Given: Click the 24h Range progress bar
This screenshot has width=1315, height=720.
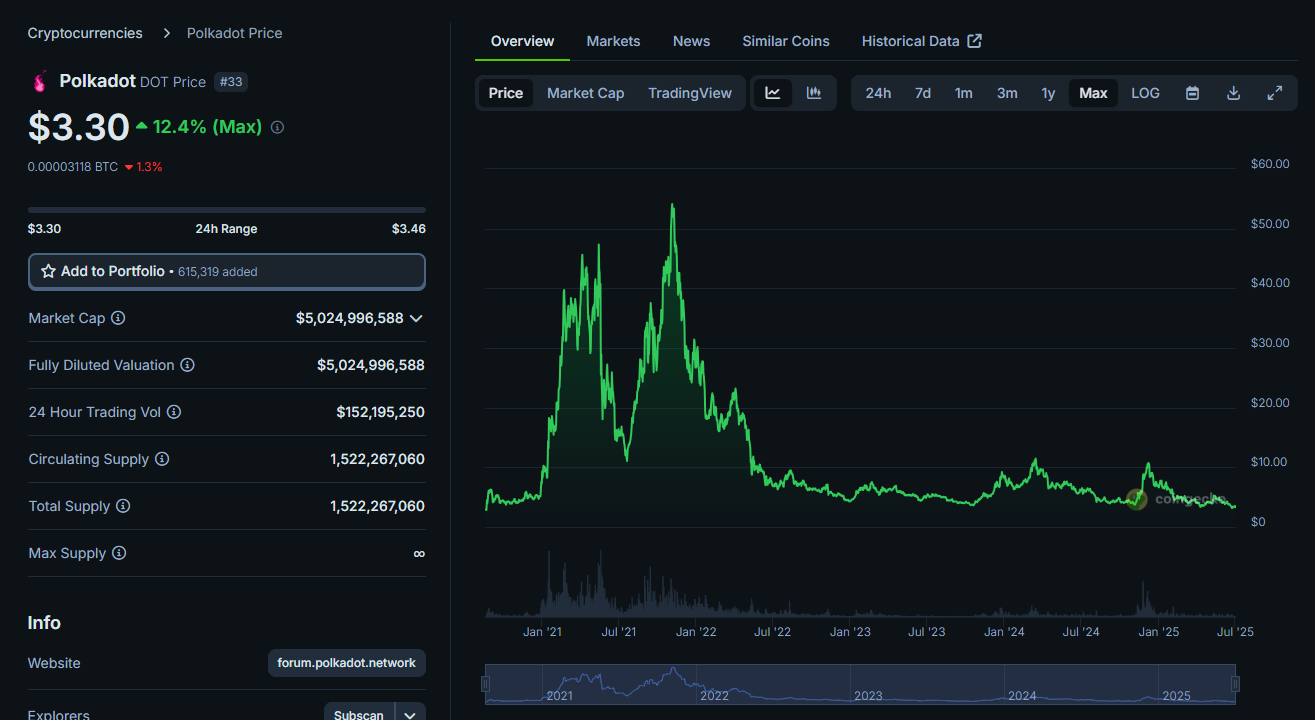Looking at the screenshot, I should [x=227, y=210].
